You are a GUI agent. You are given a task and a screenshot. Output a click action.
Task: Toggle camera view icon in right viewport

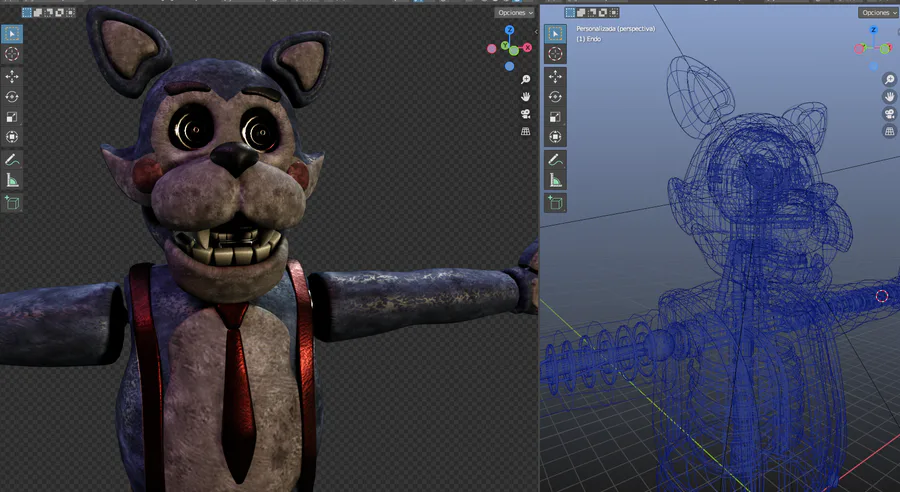[889, 114]
